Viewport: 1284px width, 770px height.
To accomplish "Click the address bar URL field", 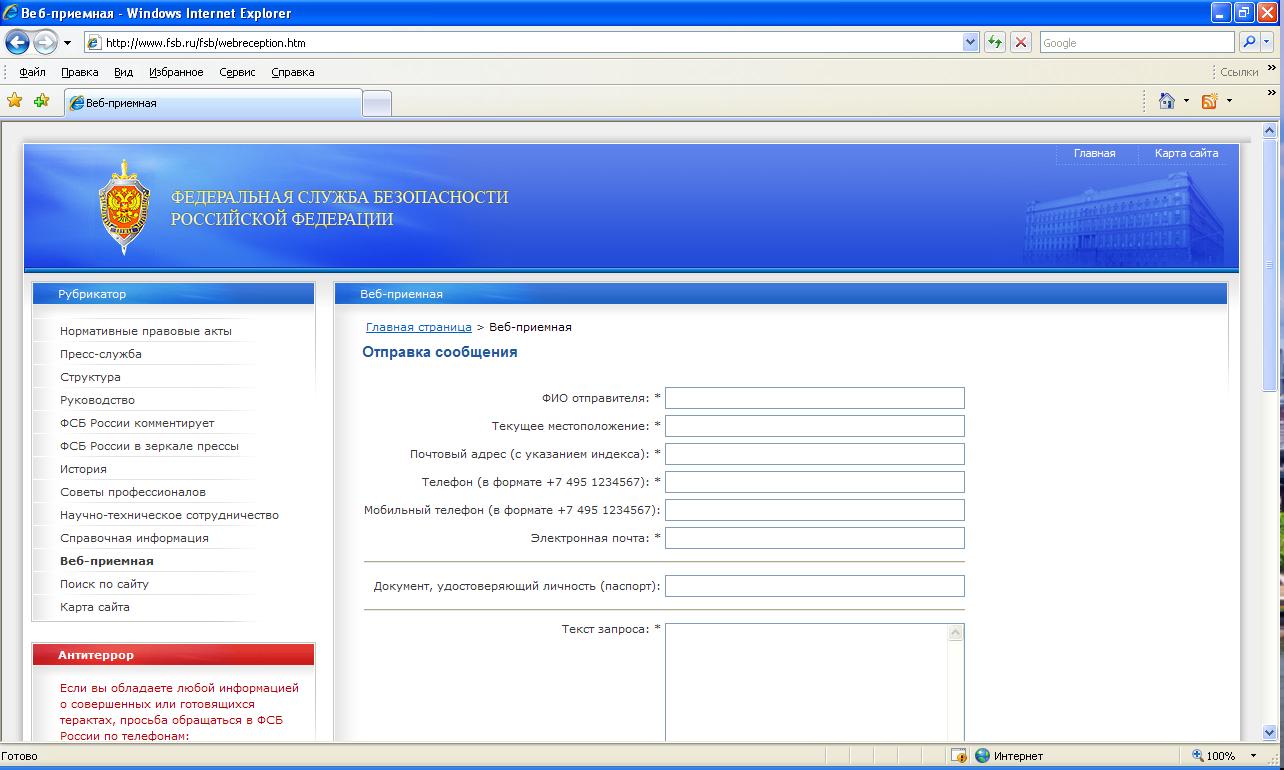I will (522, 43).
